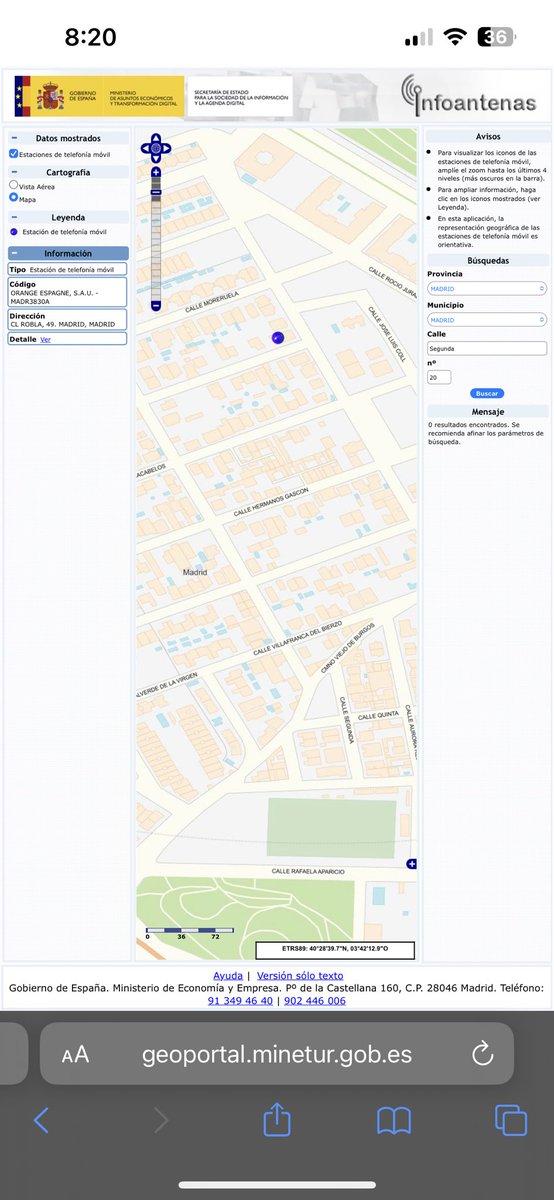Click the ETRS89 coordinates box
The image size is (554, 1200).
click(334, 950)
